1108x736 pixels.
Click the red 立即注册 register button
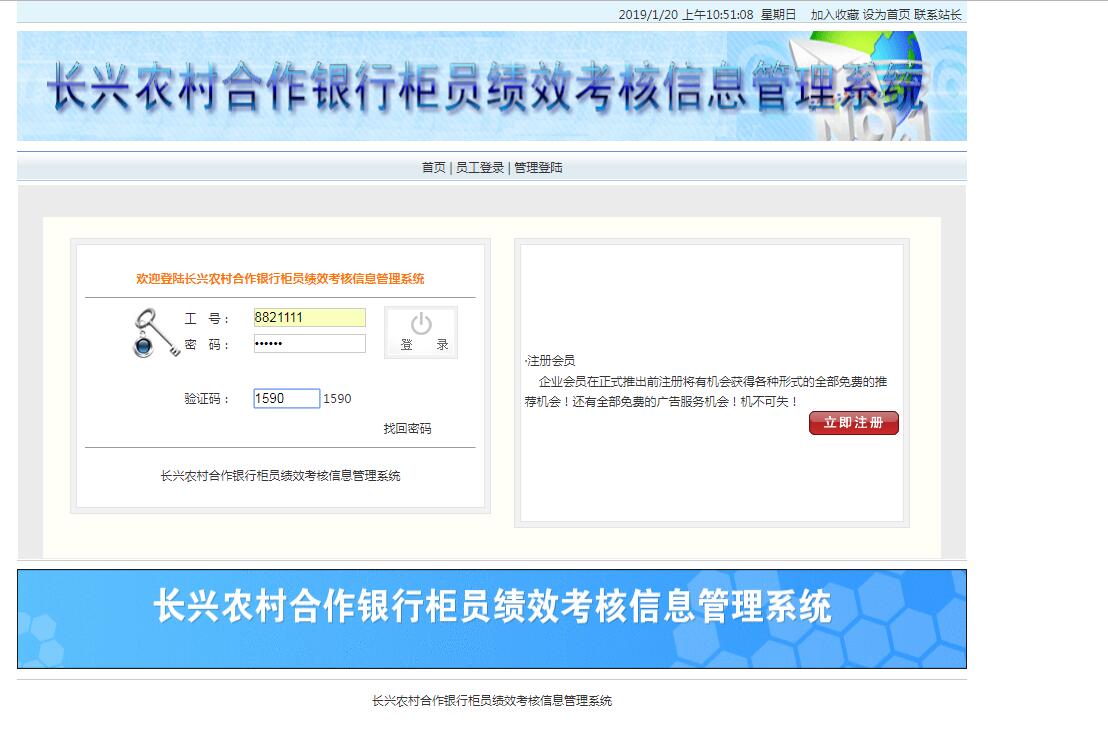854,422
